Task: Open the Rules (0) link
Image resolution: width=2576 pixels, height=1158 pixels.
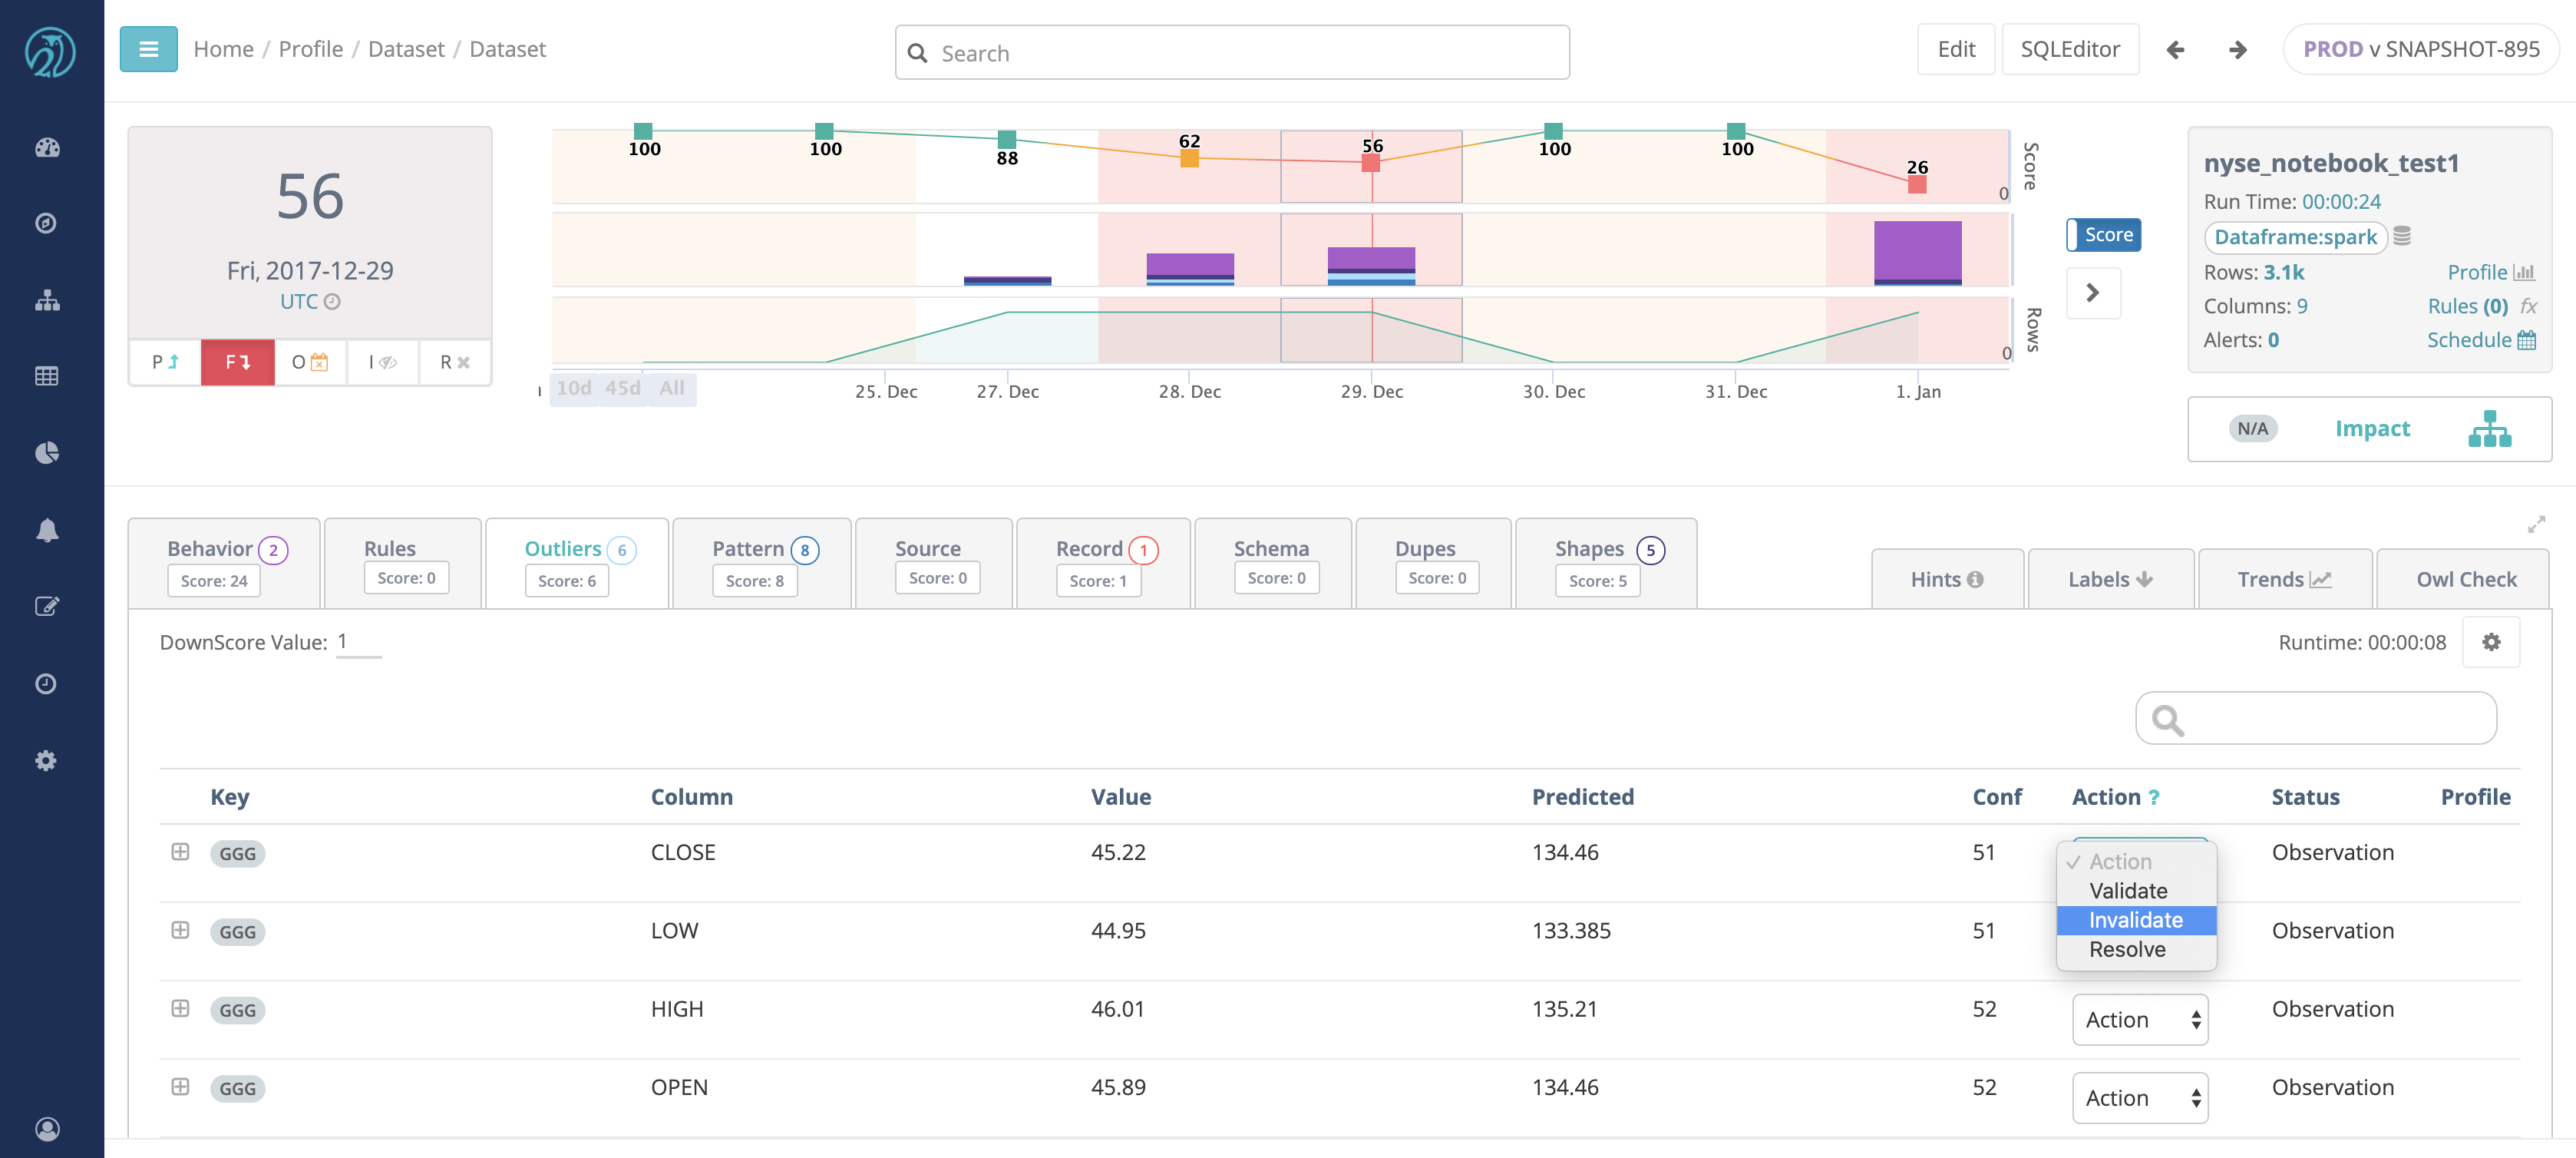Action: click(2467, 306)
